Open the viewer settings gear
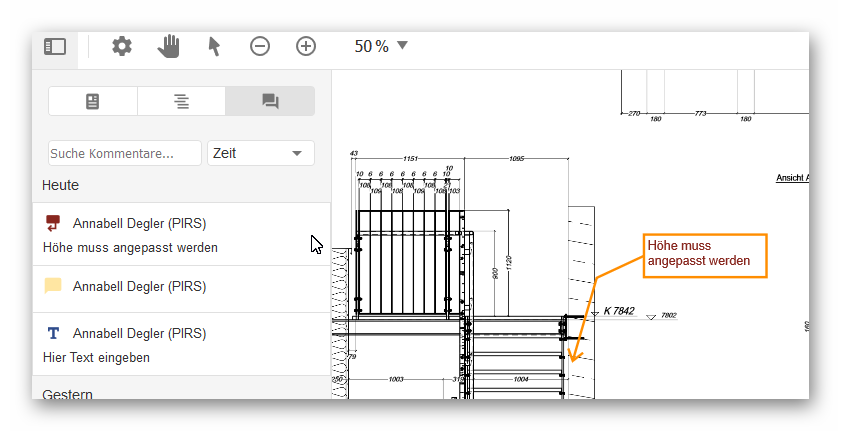 (122, 46)
